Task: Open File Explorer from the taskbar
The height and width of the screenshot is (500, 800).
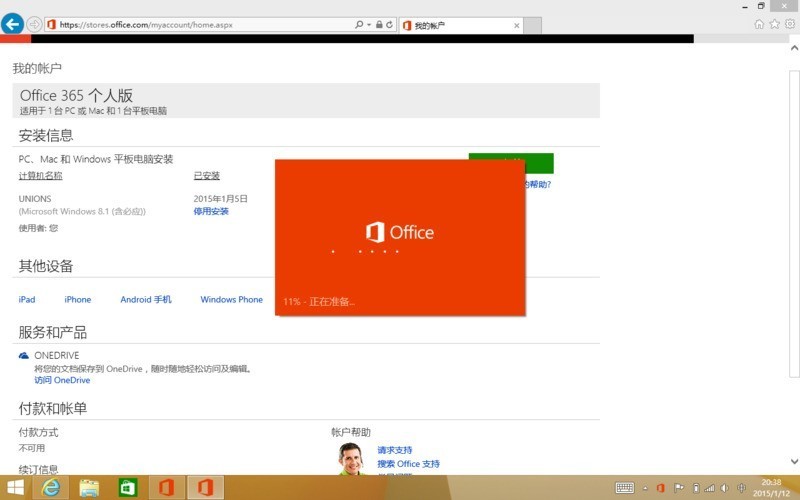Action: pos(89,488)
